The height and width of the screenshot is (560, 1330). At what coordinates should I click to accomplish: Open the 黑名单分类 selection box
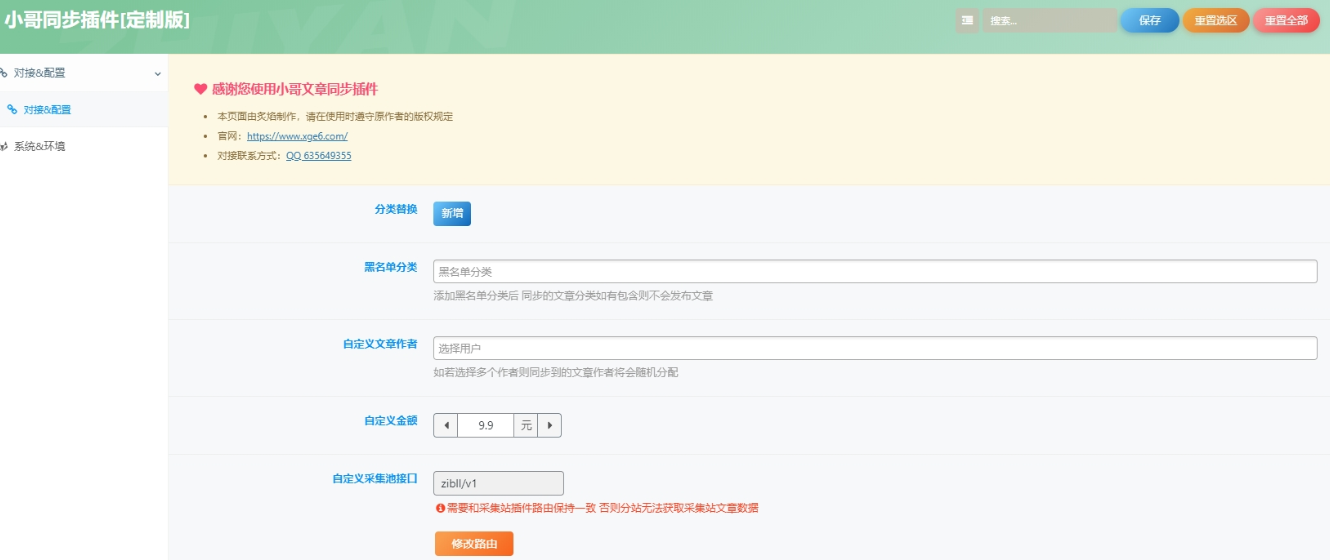click(874, 272)
